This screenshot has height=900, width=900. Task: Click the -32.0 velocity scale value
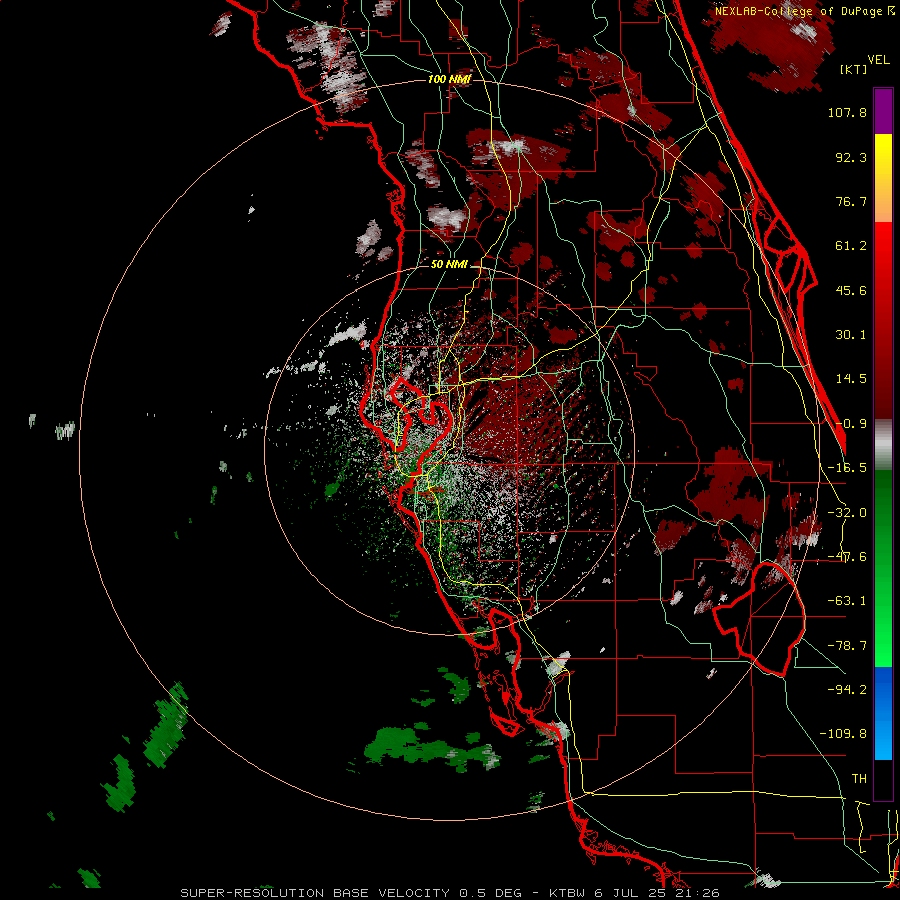tap(847, 513)
